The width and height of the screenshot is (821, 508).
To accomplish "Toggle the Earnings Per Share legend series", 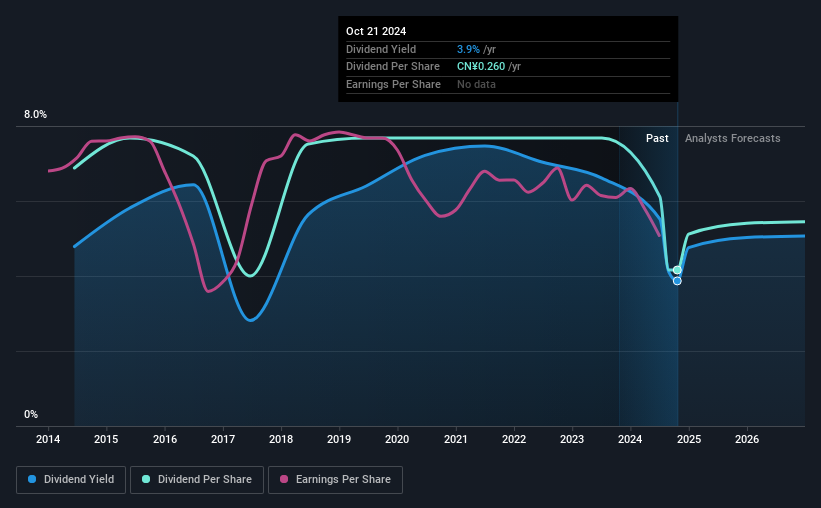I will 335,480.
